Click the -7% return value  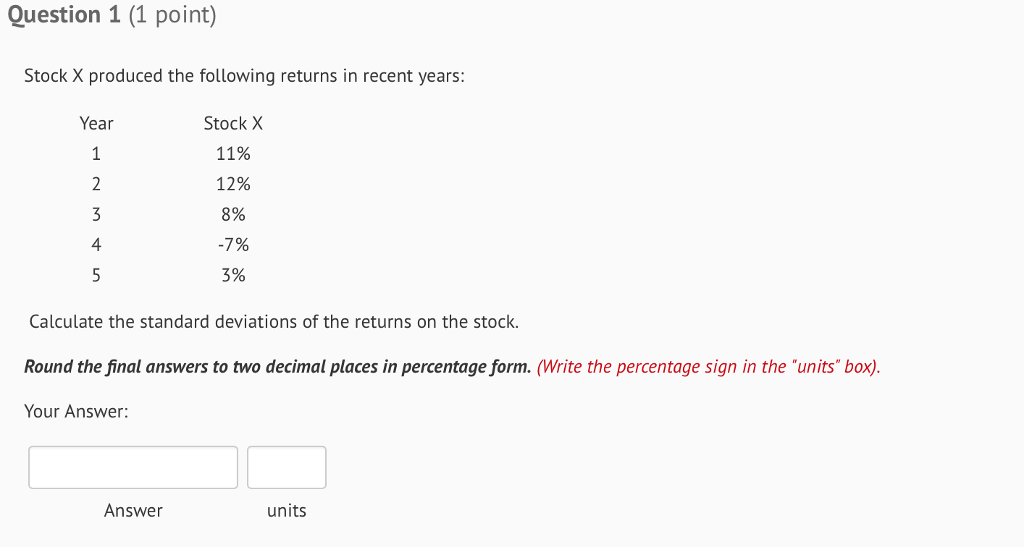click(x=233, y=245)
